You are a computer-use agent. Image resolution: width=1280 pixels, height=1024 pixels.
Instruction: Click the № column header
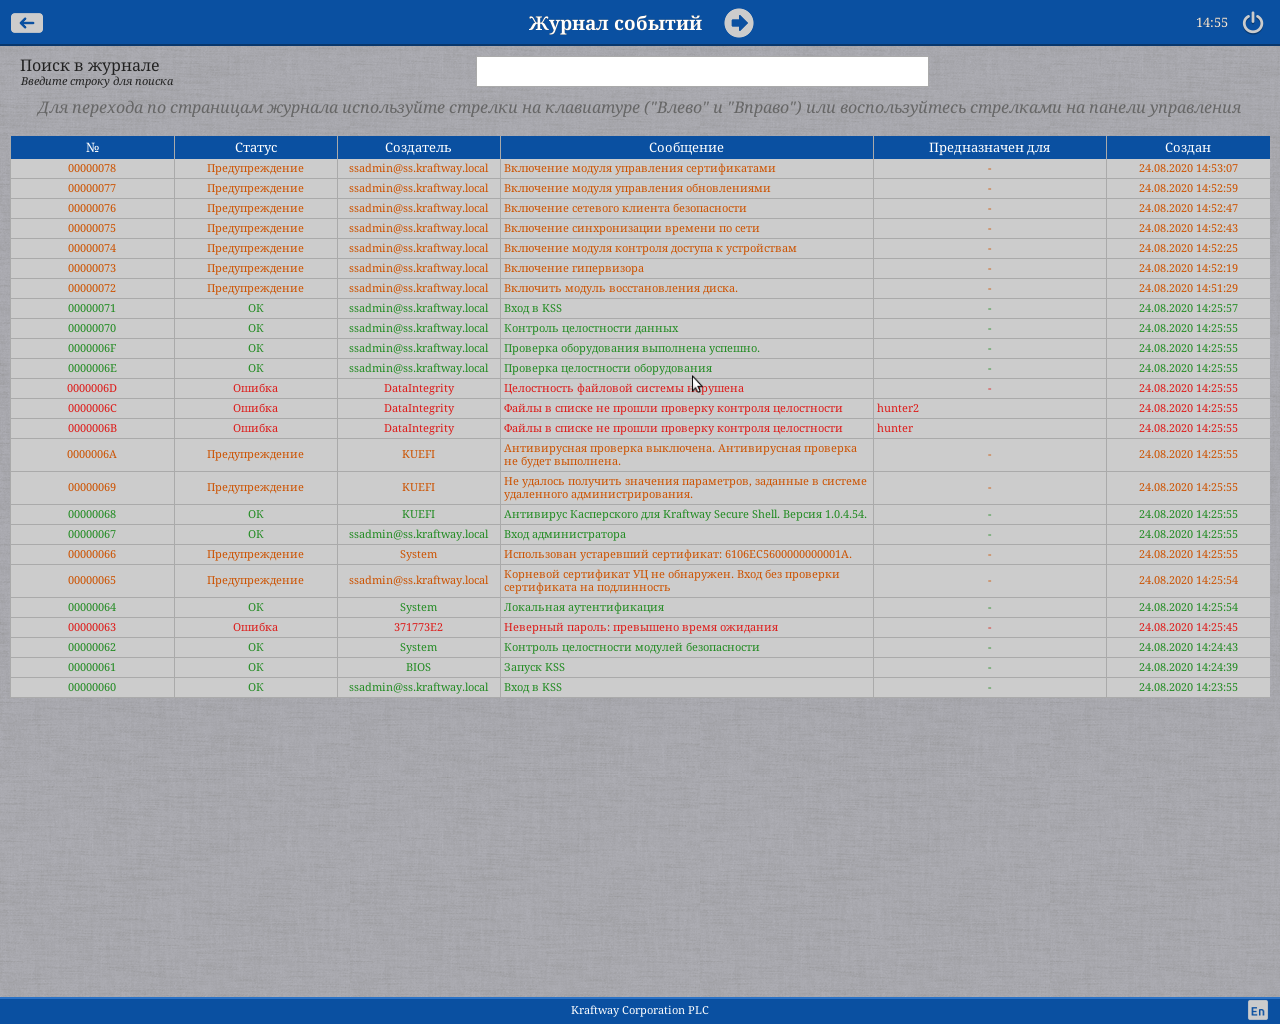(x=92, y=147)
